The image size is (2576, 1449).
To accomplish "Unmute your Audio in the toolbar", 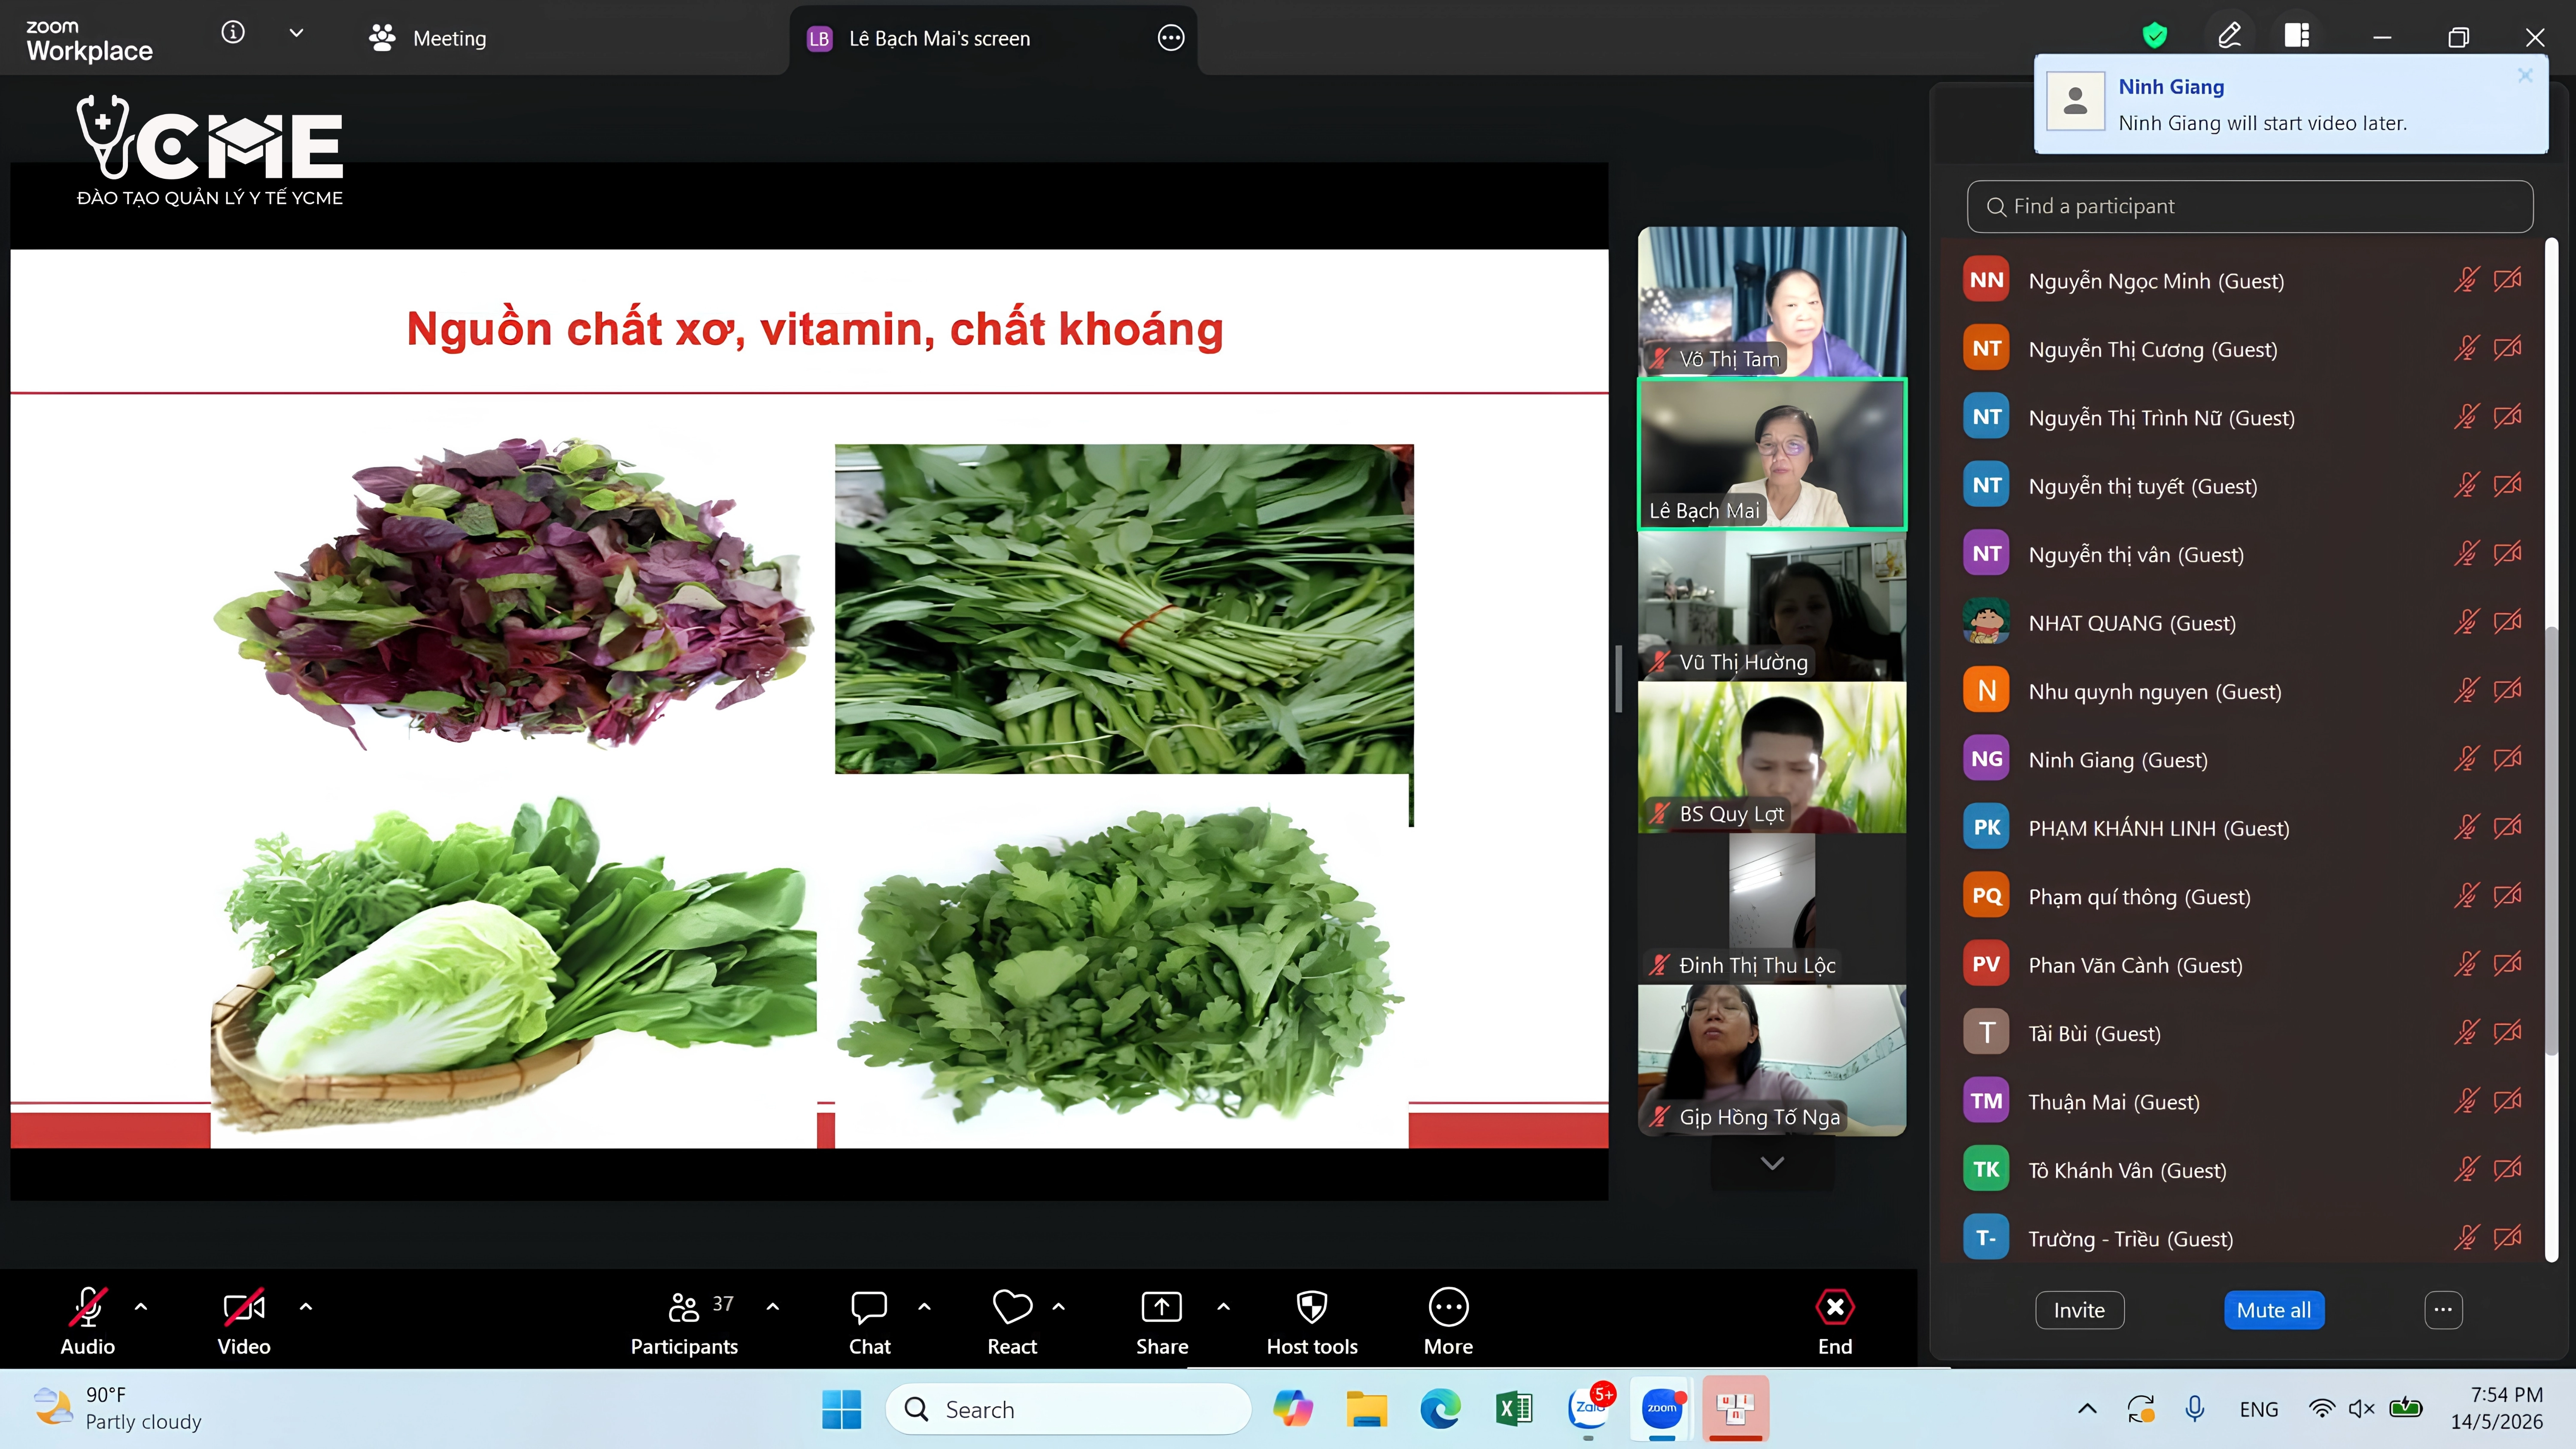I will (88, 1320).
